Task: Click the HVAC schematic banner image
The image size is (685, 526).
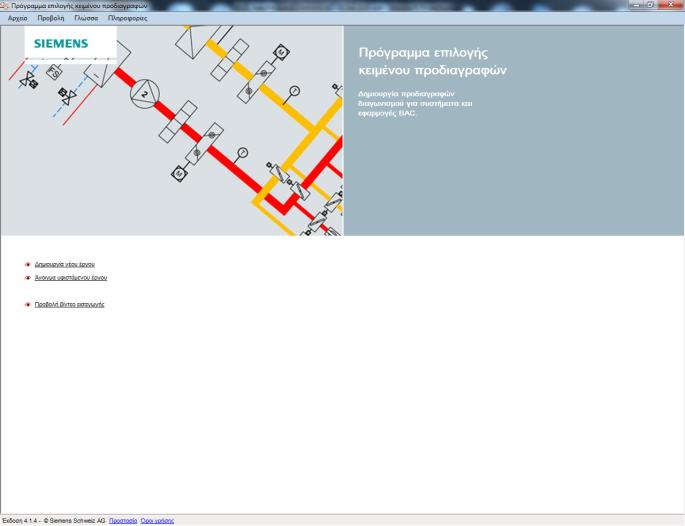Action: tap(172, 131)
